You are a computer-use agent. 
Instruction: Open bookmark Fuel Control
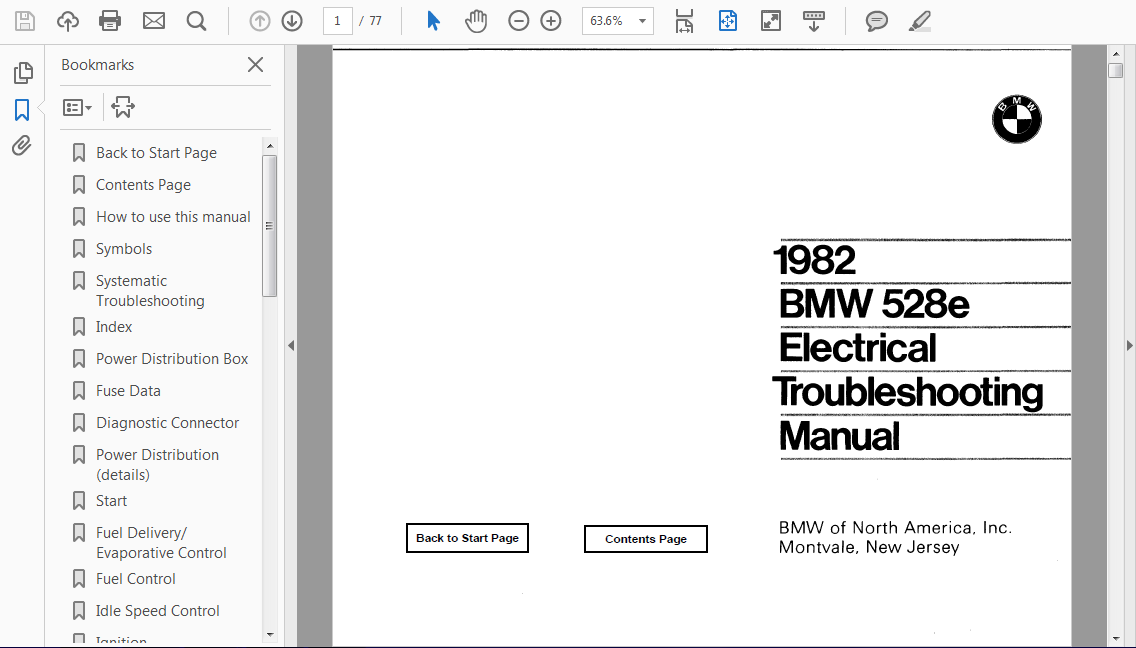(x=135, y=579)
